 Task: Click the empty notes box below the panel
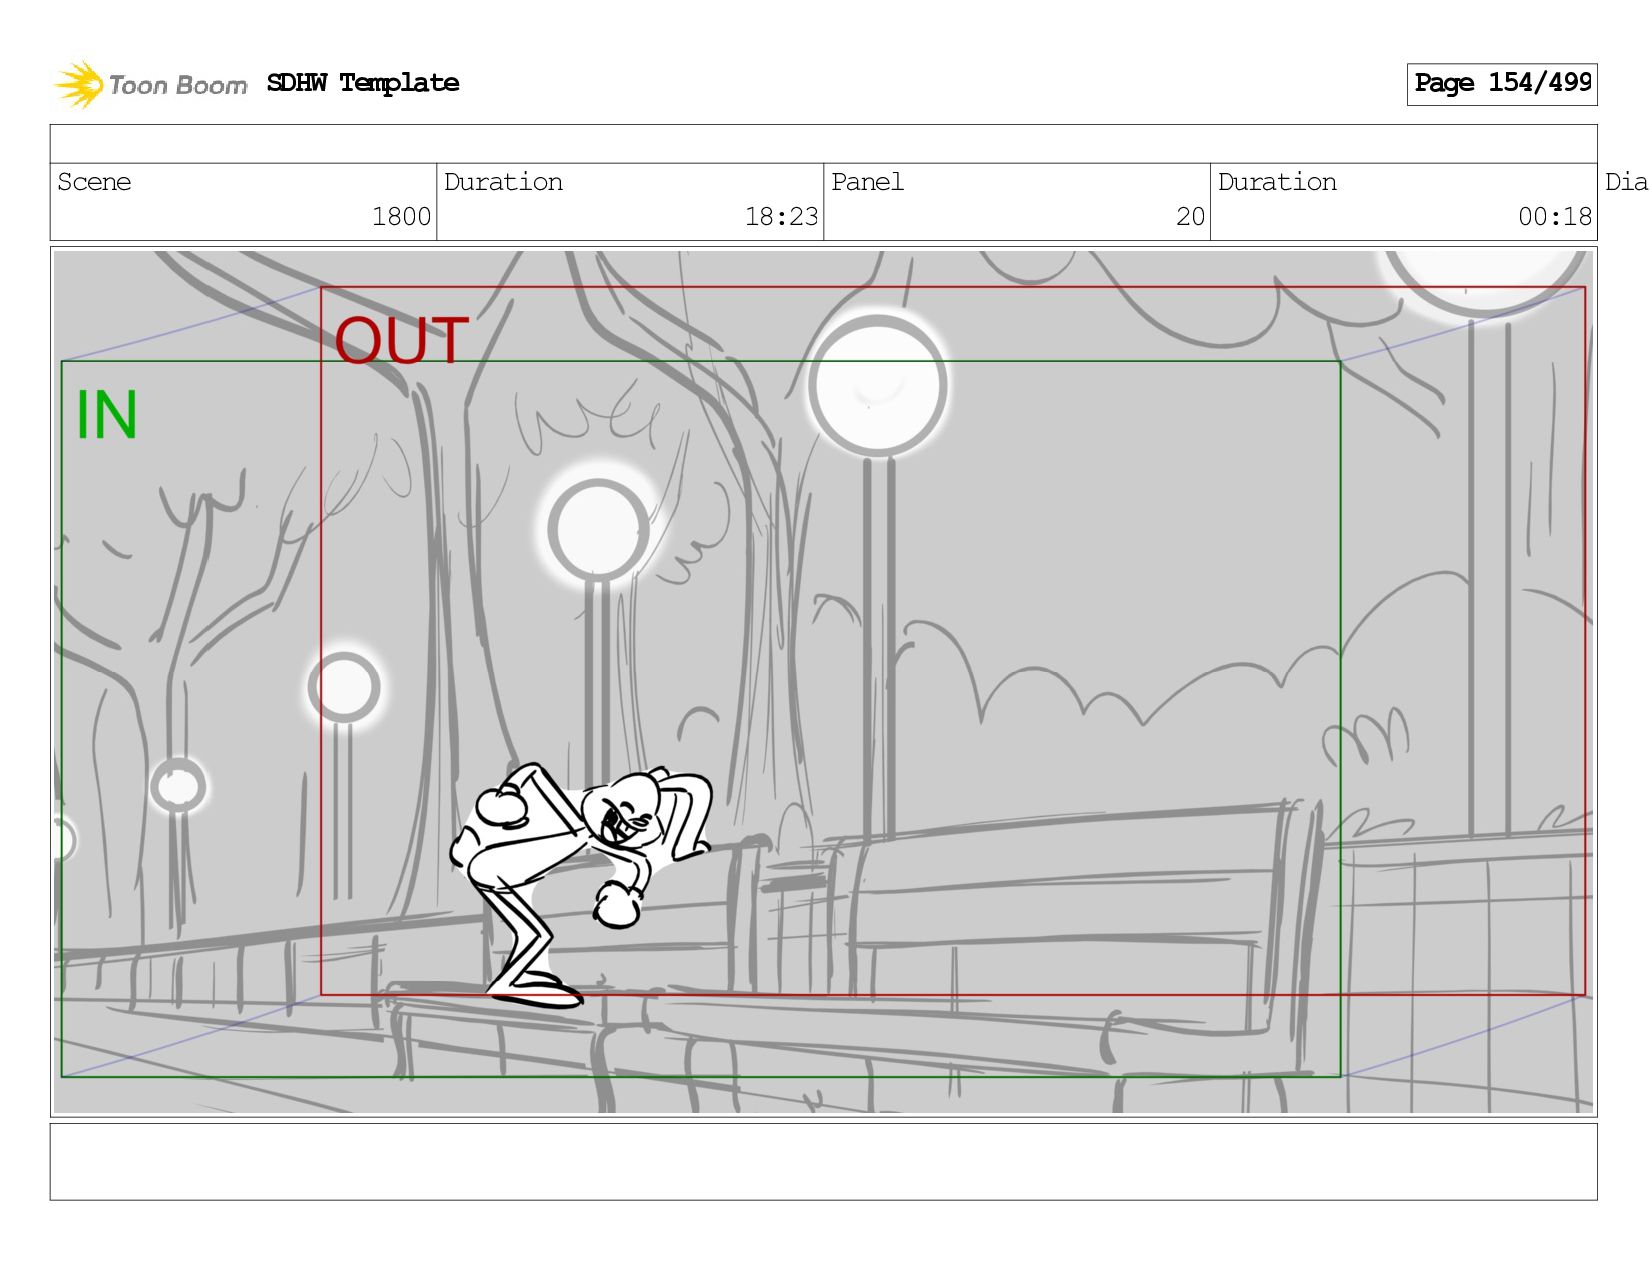coord(823,1161)
